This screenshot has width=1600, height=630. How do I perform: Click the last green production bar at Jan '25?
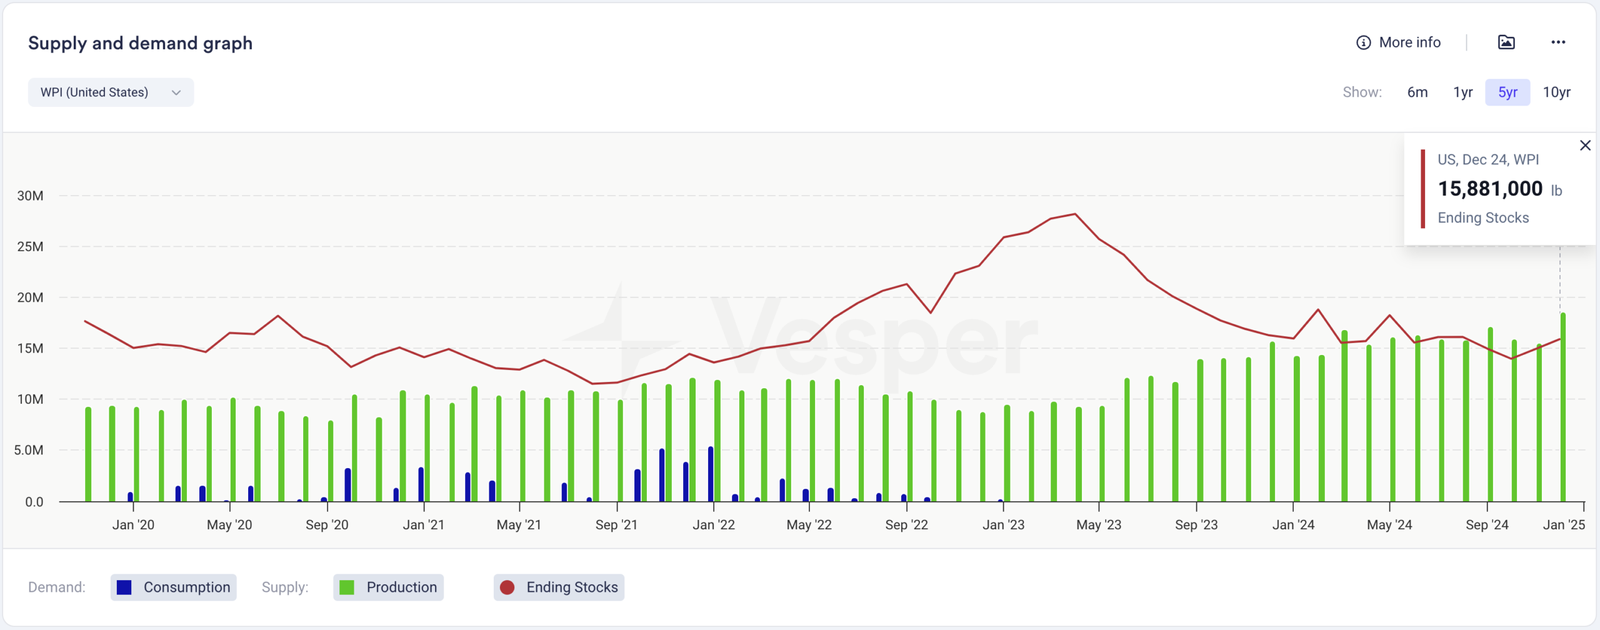click(x=1563, y=410)
